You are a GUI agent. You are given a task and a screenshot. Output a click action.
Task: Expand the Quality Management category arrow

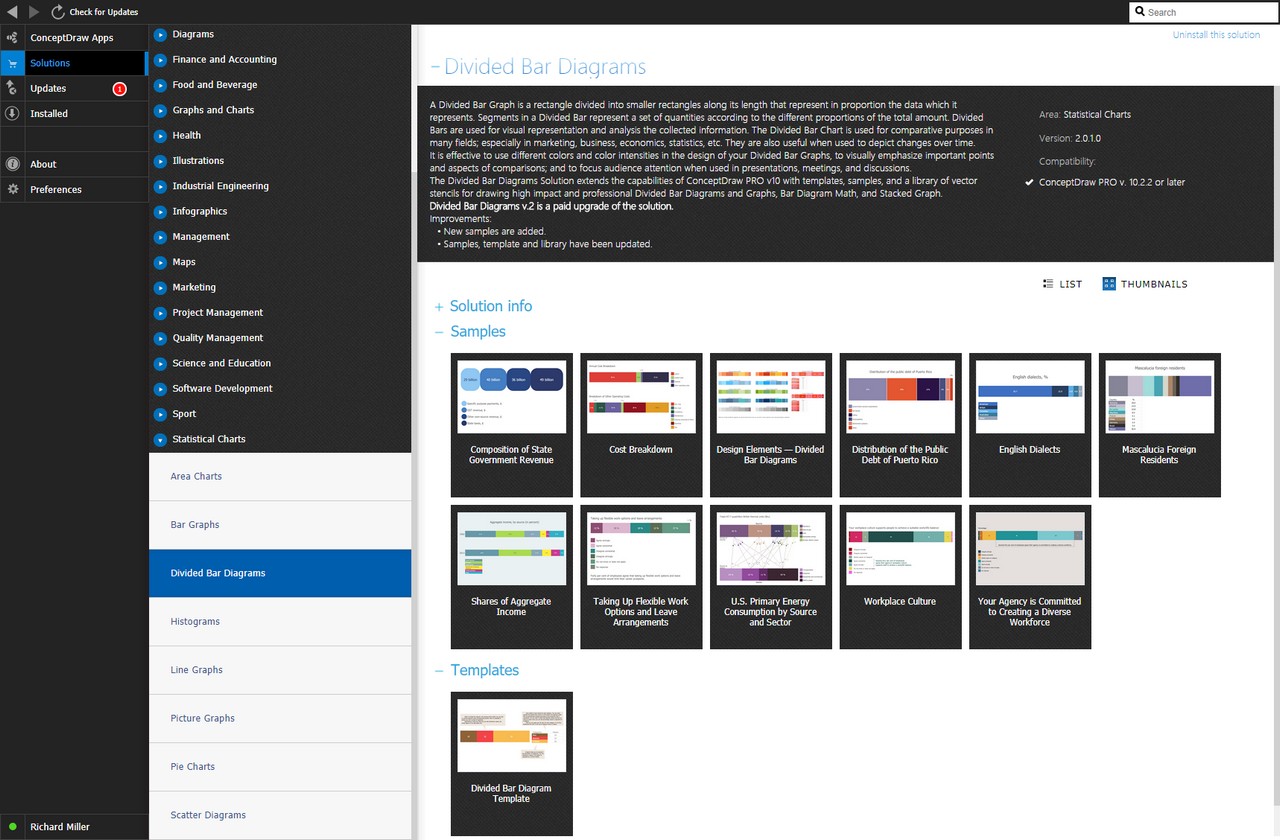[160, 338]
